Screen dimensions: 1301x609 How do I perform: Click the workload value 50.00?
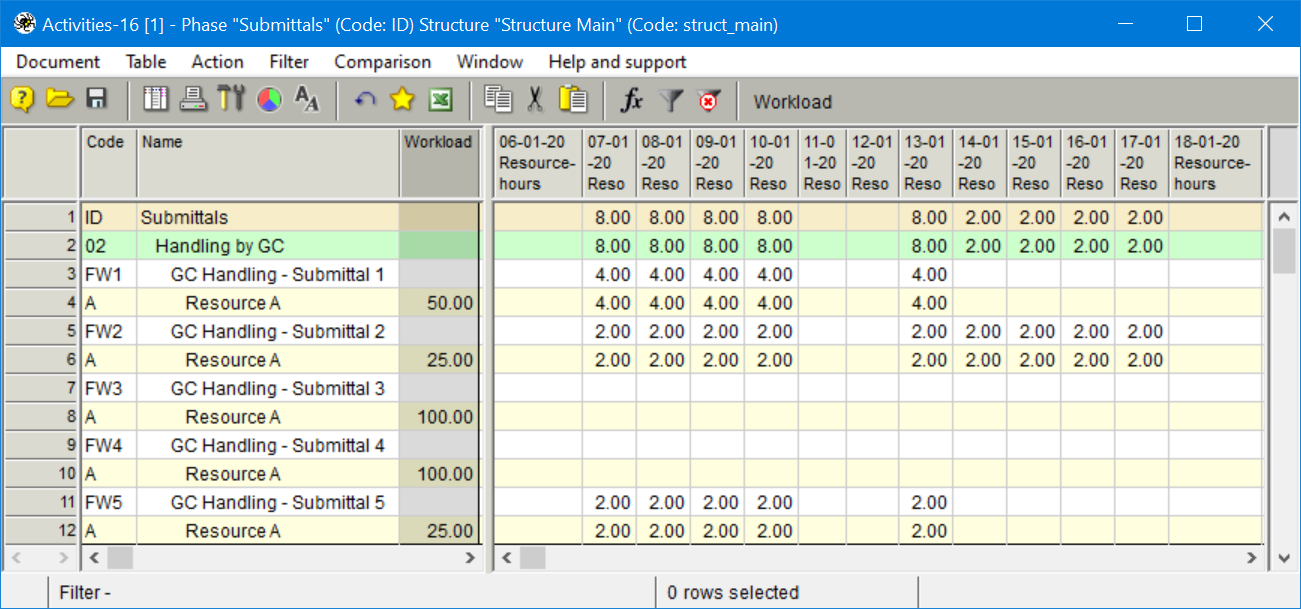[438, 303]
